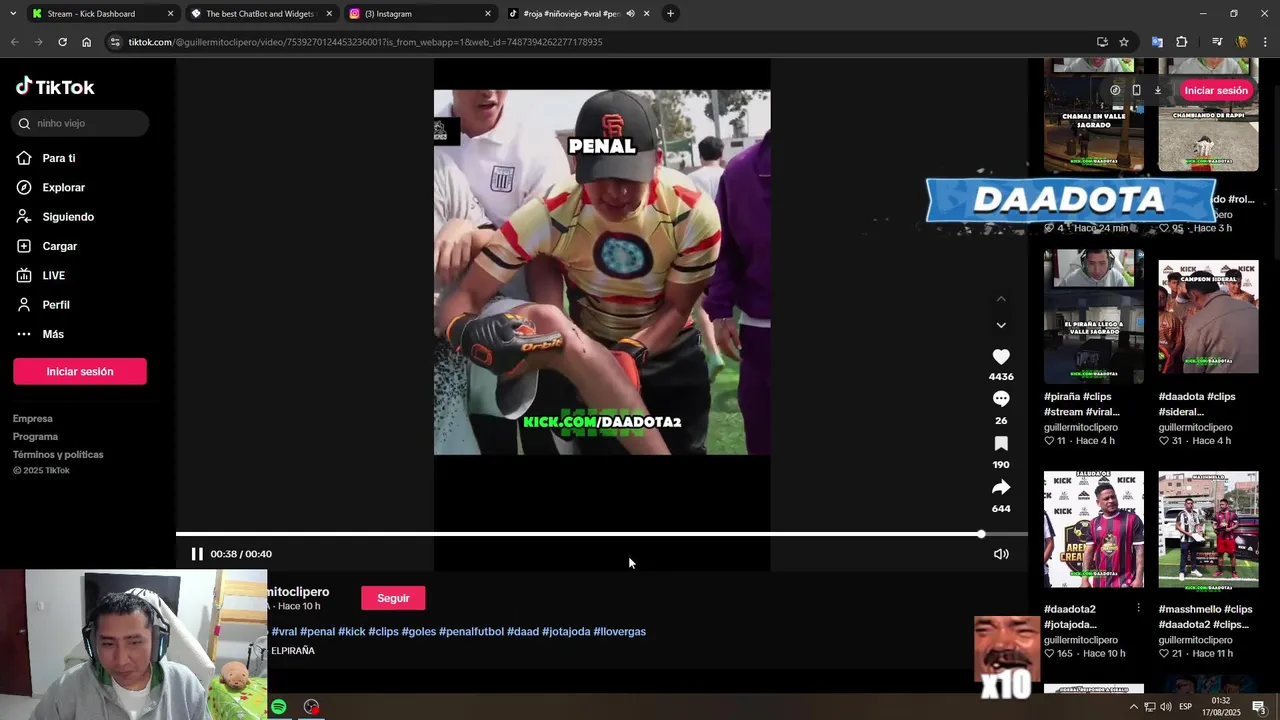The height and width of the screenshot is (720, 1280).
Task: Open the #masshmello #clips video thumbnail
Action: click(1208, 530)
